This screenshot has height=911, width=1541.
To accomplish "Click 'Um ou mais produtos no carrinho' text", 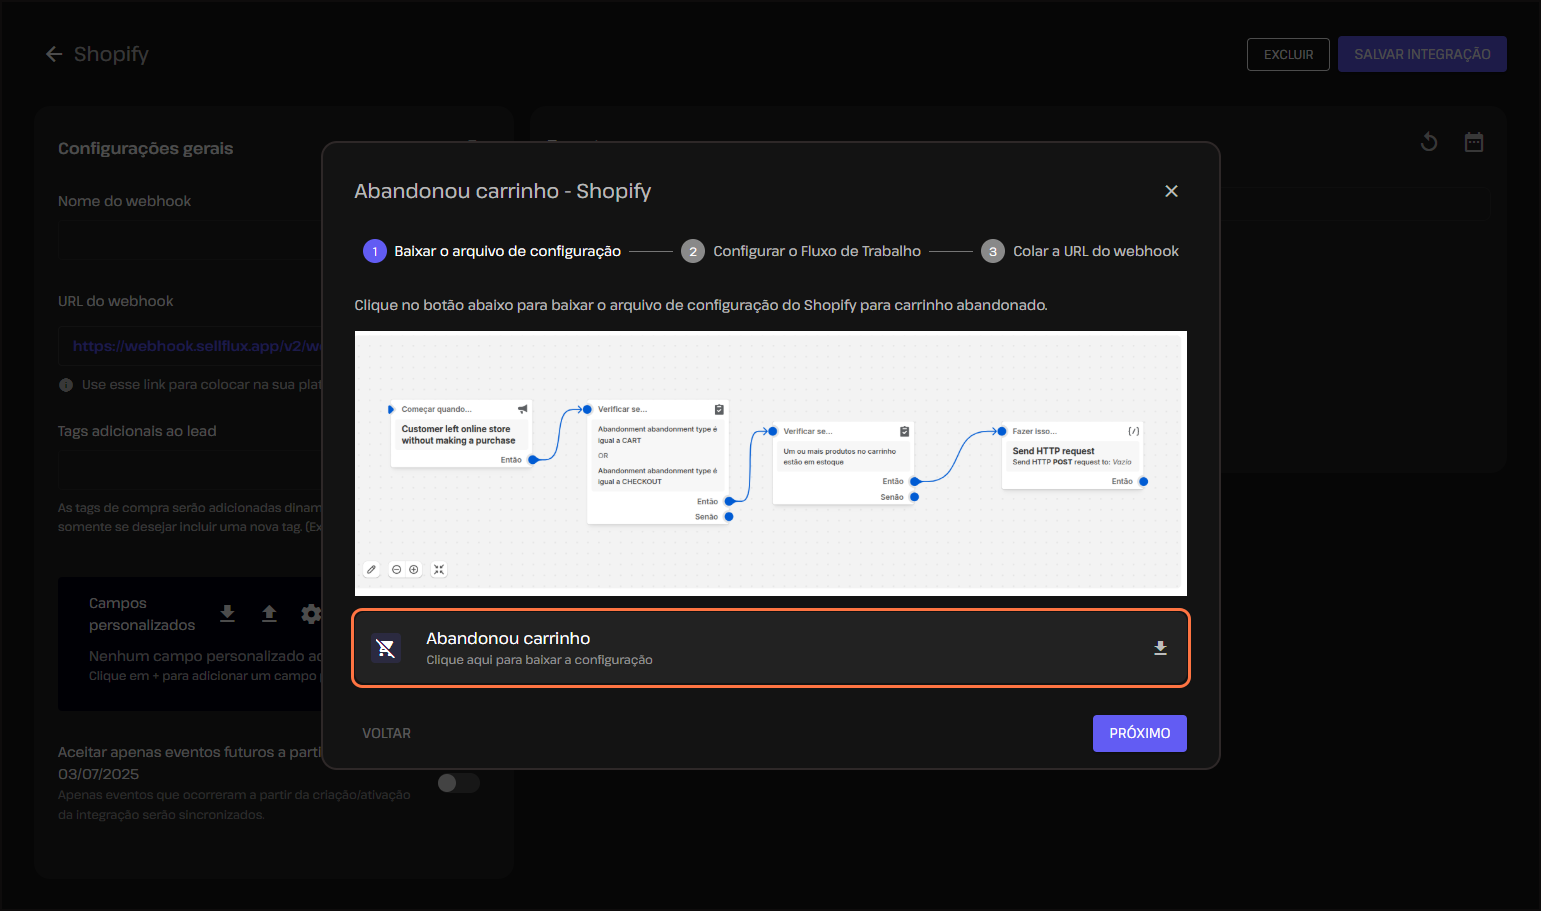I will click(839, 456).
